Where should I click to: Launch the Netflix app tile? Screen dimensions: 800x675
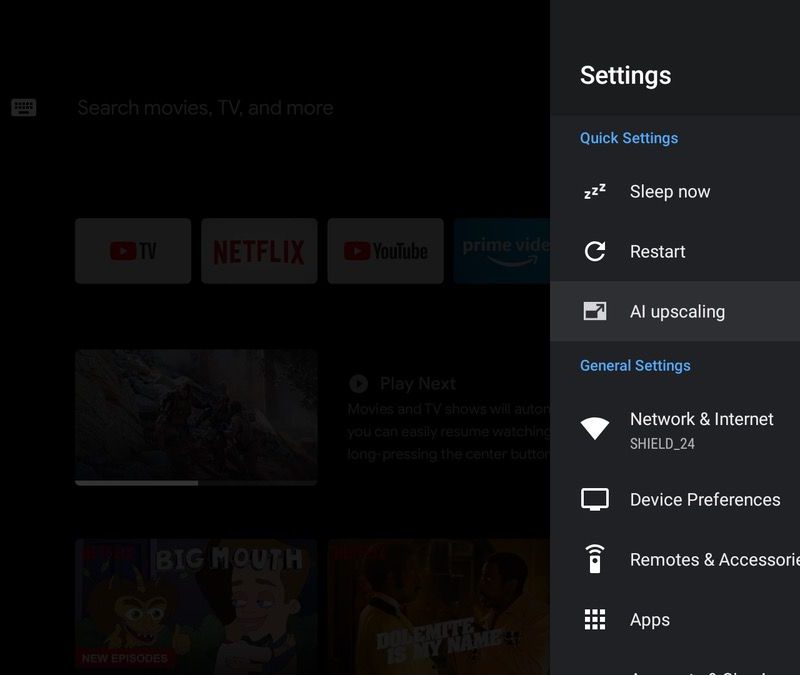(x=259, y=251)
